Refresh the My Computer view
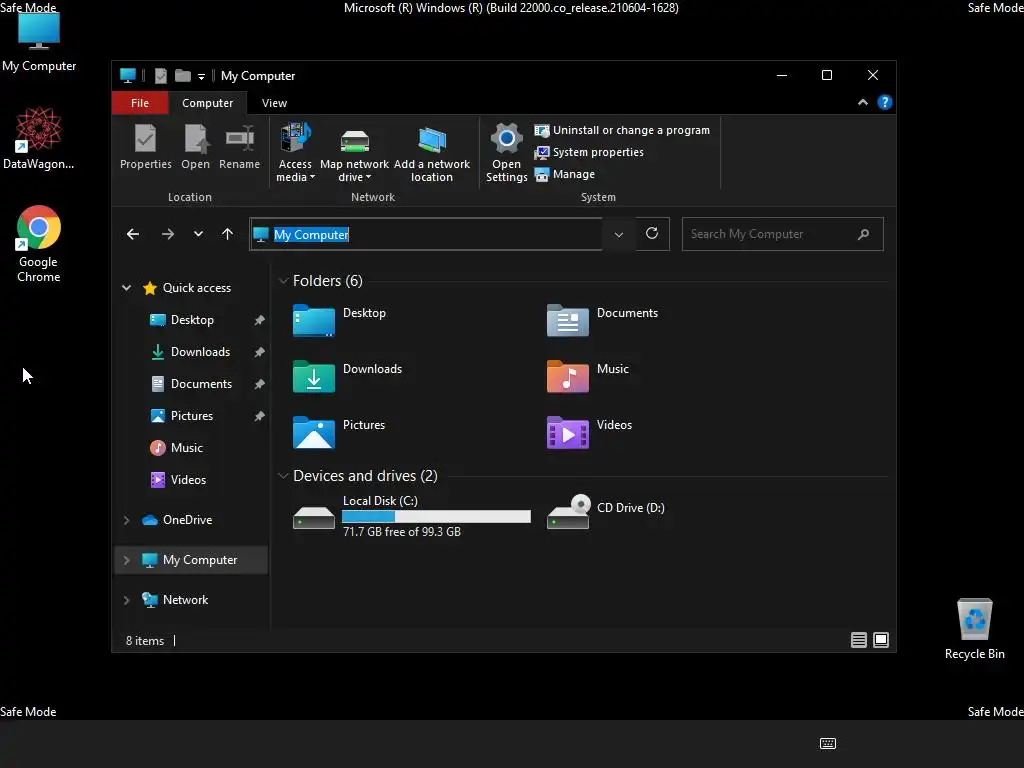This screenshot has height=768, width=1024. [x=652, y=234]
